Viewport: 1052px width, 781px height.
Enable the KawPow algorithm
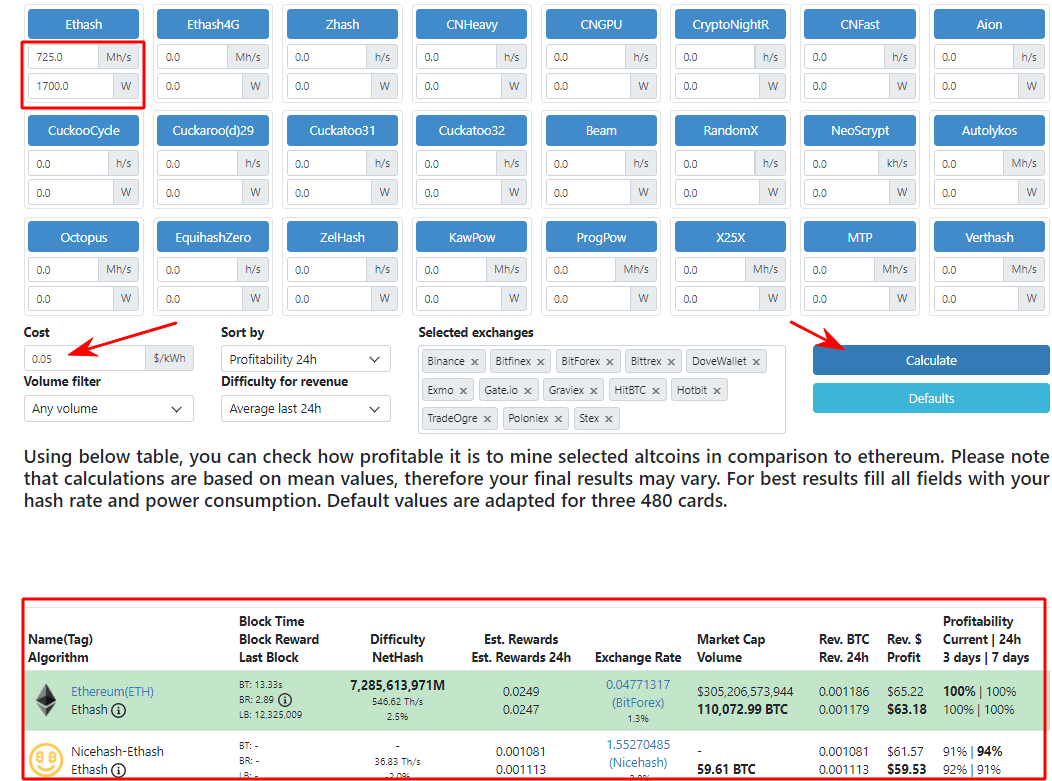point(472,238)
